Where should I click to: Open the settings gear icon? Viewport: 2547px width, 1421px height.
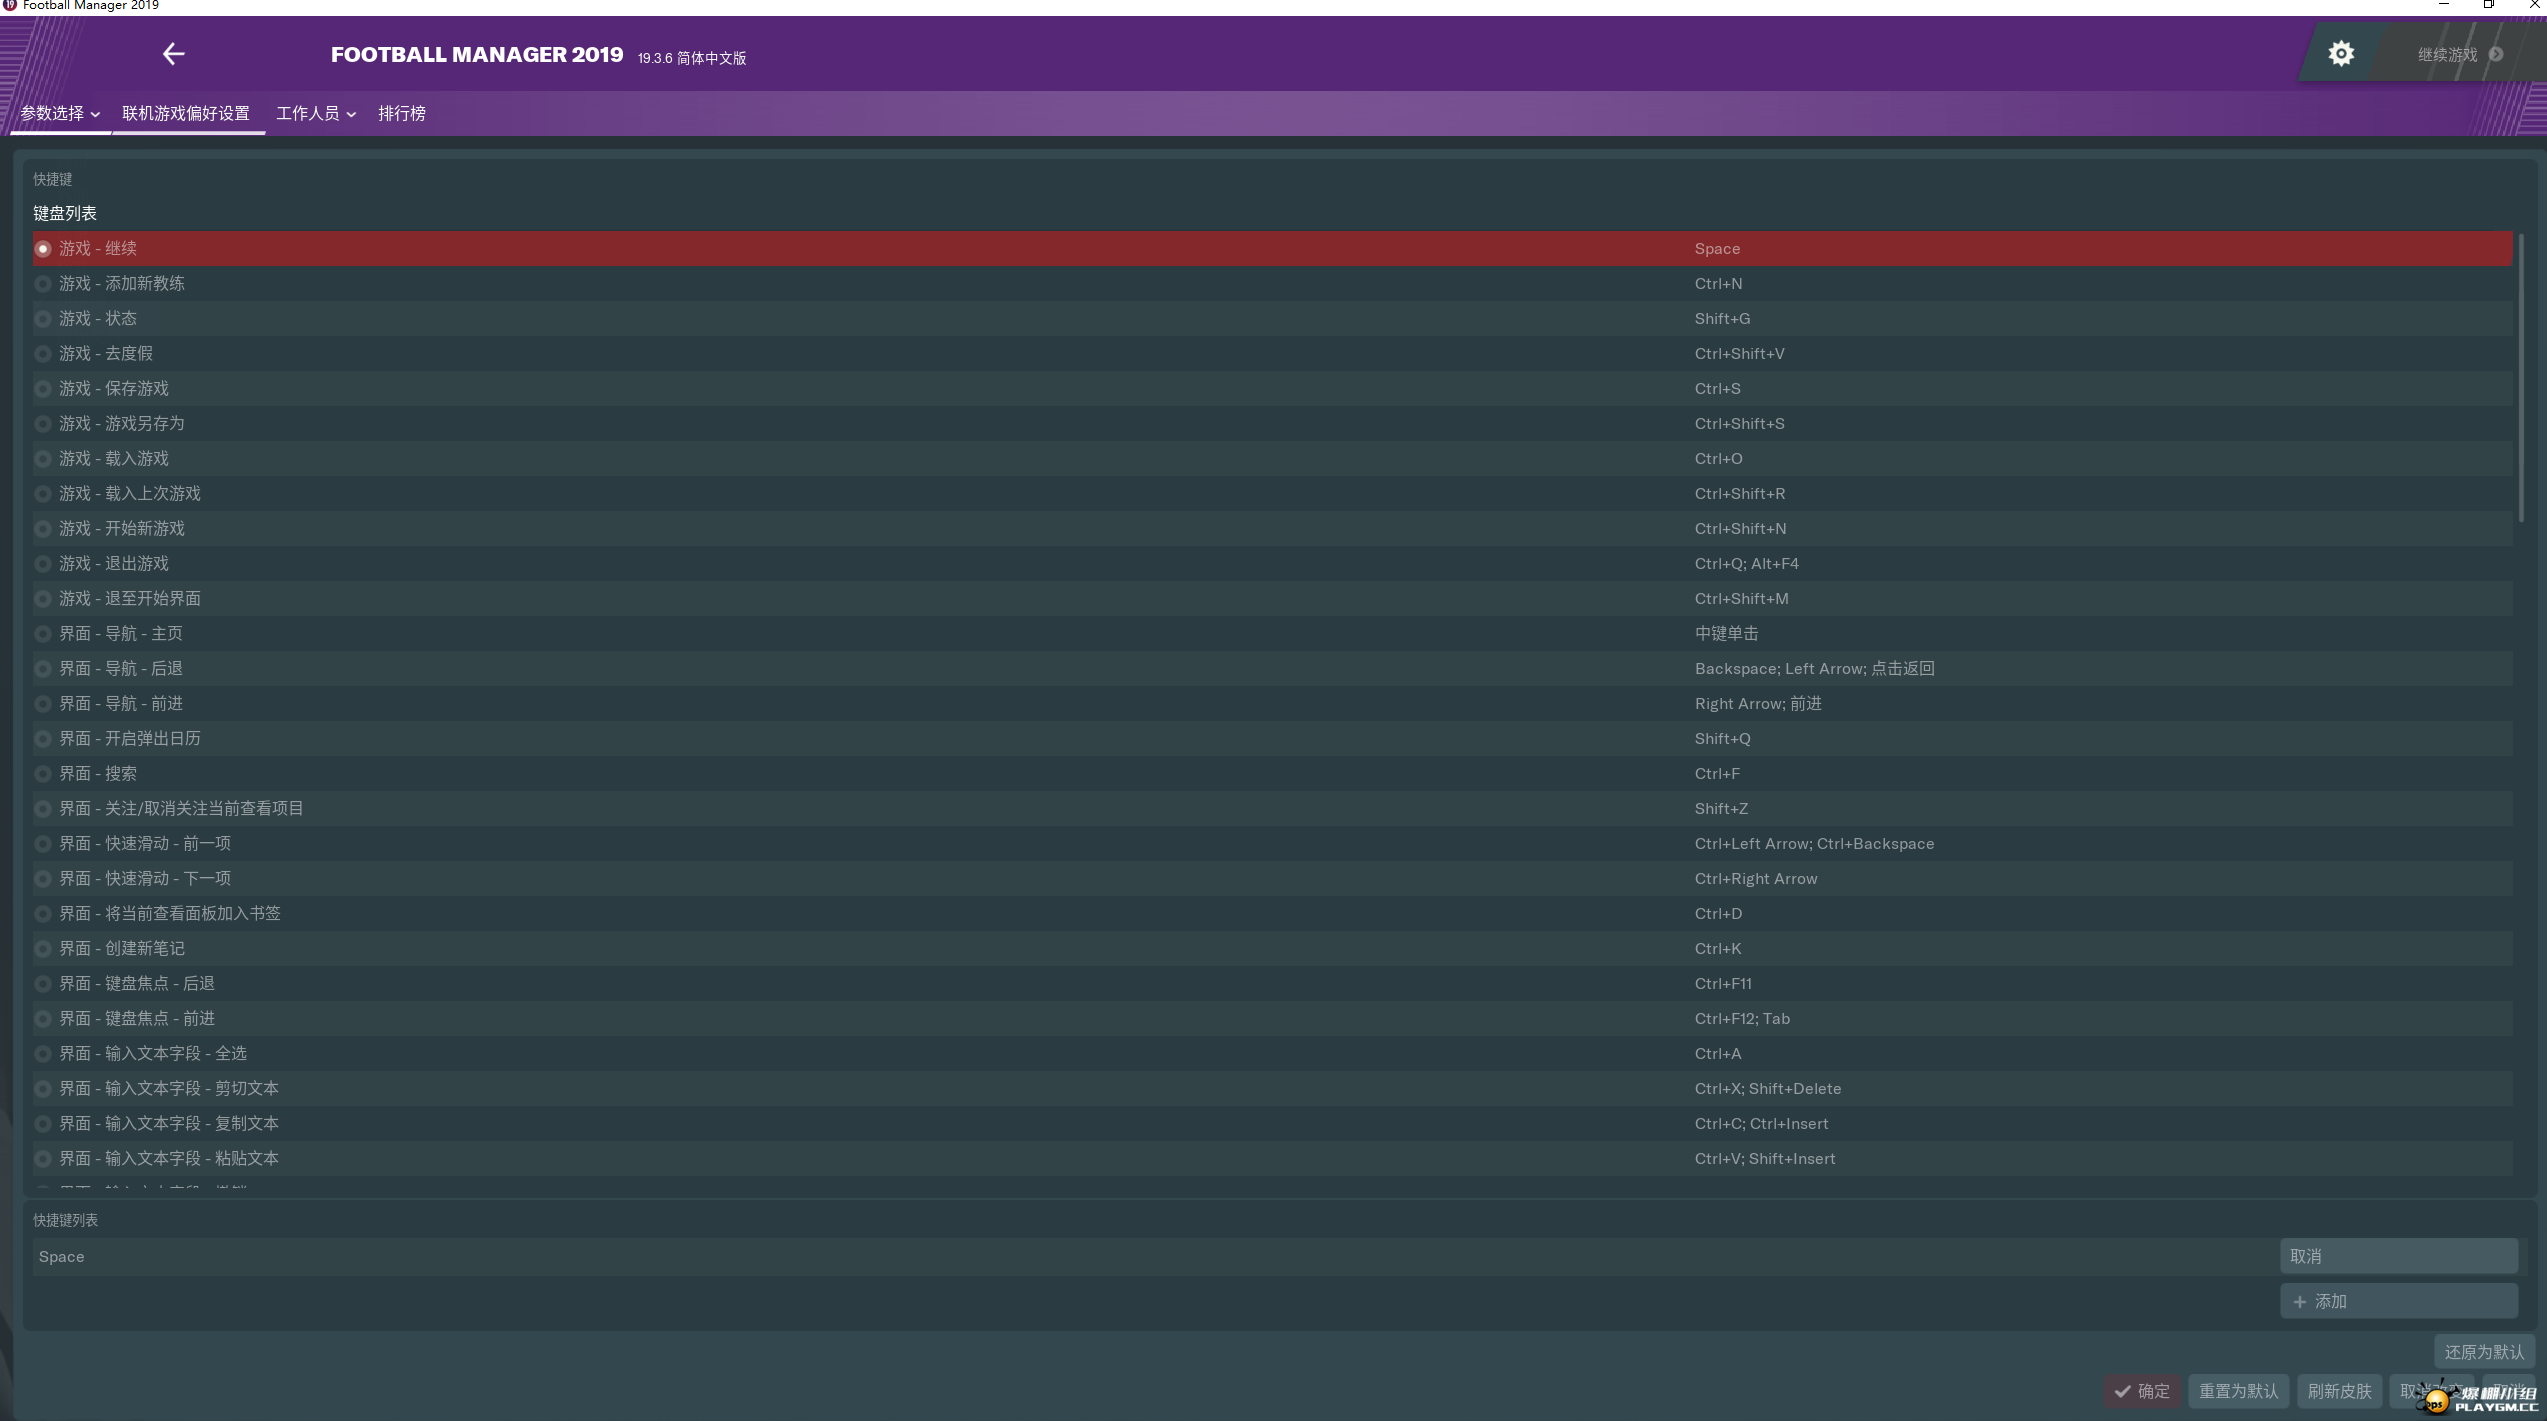click(2341, 53)
